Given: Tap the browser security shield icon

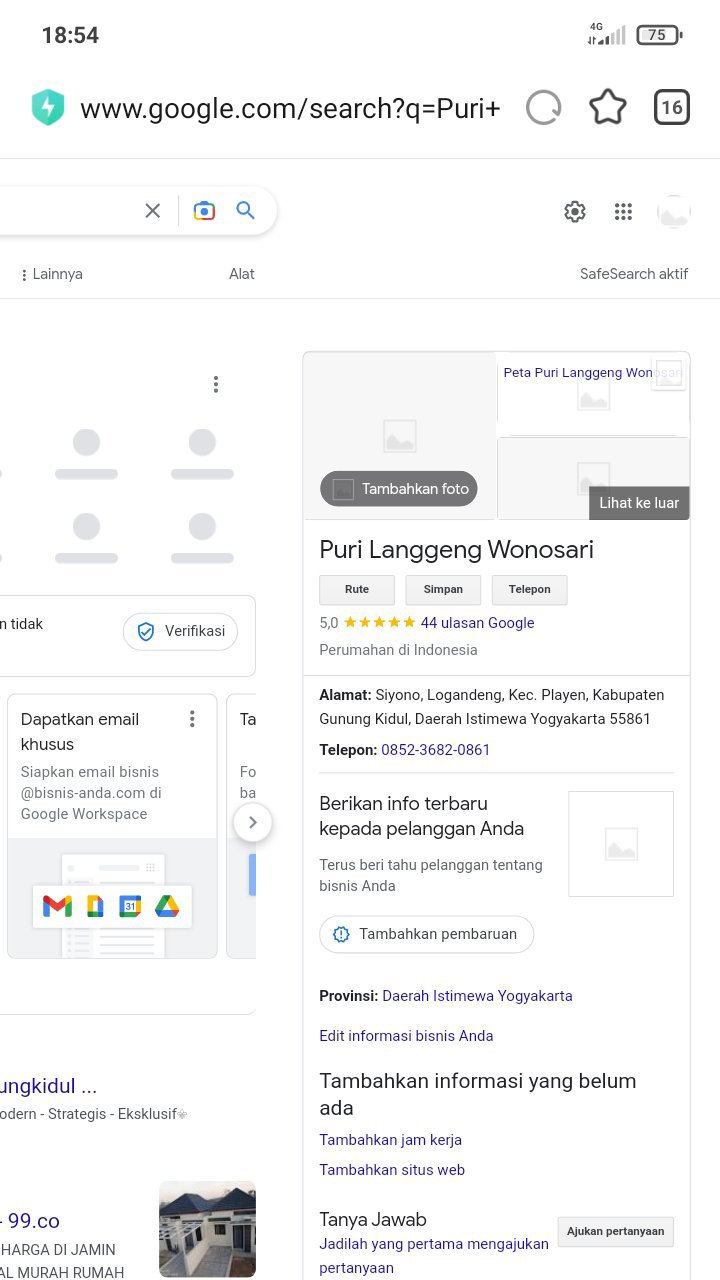Looking at the screenshot, I should (x=48, y=108).
